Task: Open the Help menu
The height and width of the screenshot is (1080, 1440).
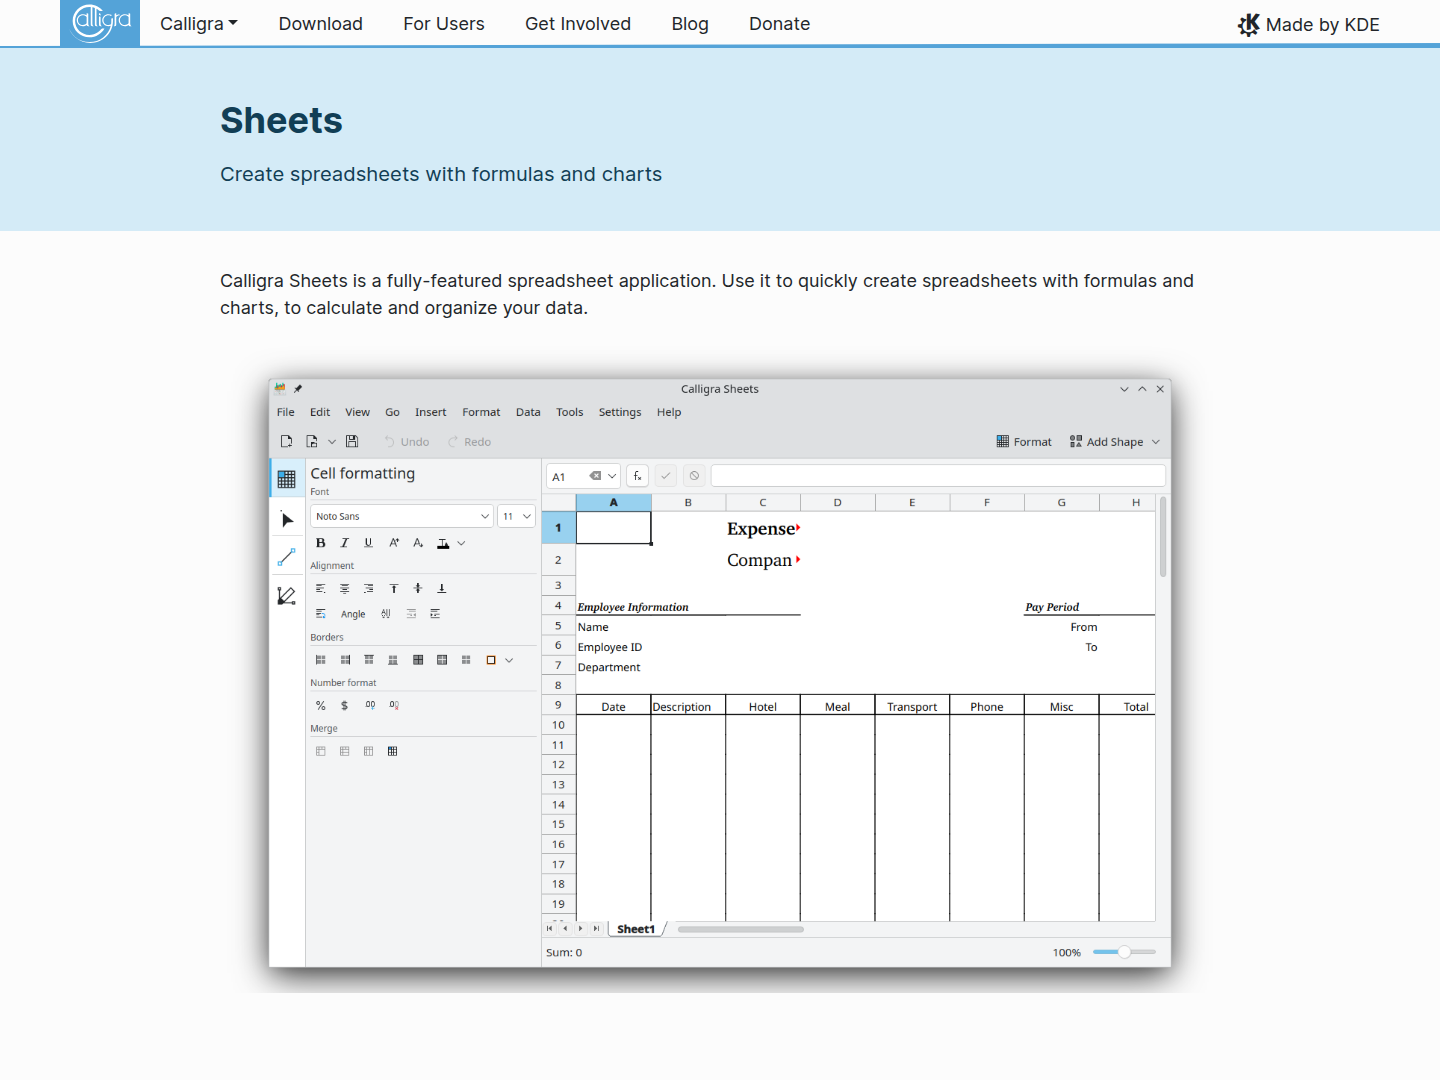Action: point(669,412)
